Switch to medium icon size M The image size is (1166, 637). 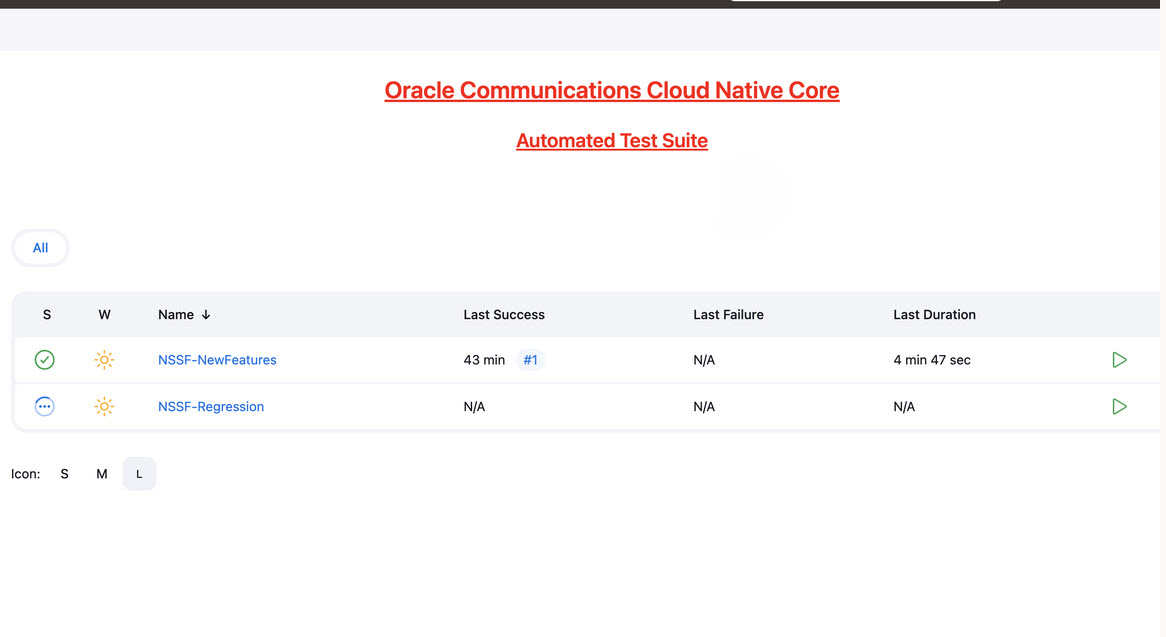[x=101, y=473]
